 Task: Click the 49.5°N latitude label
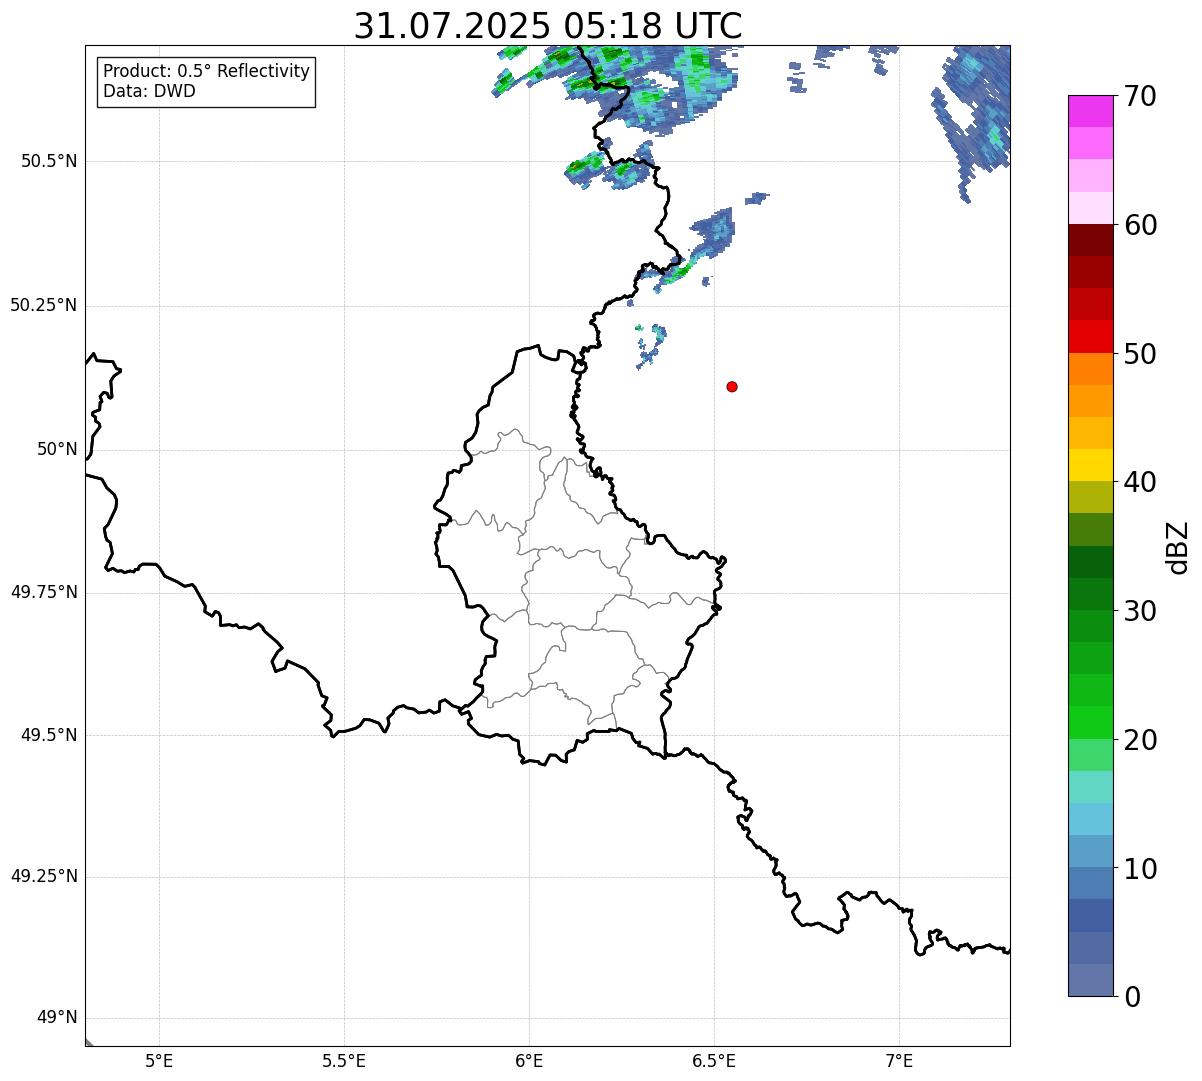point(49,735)
